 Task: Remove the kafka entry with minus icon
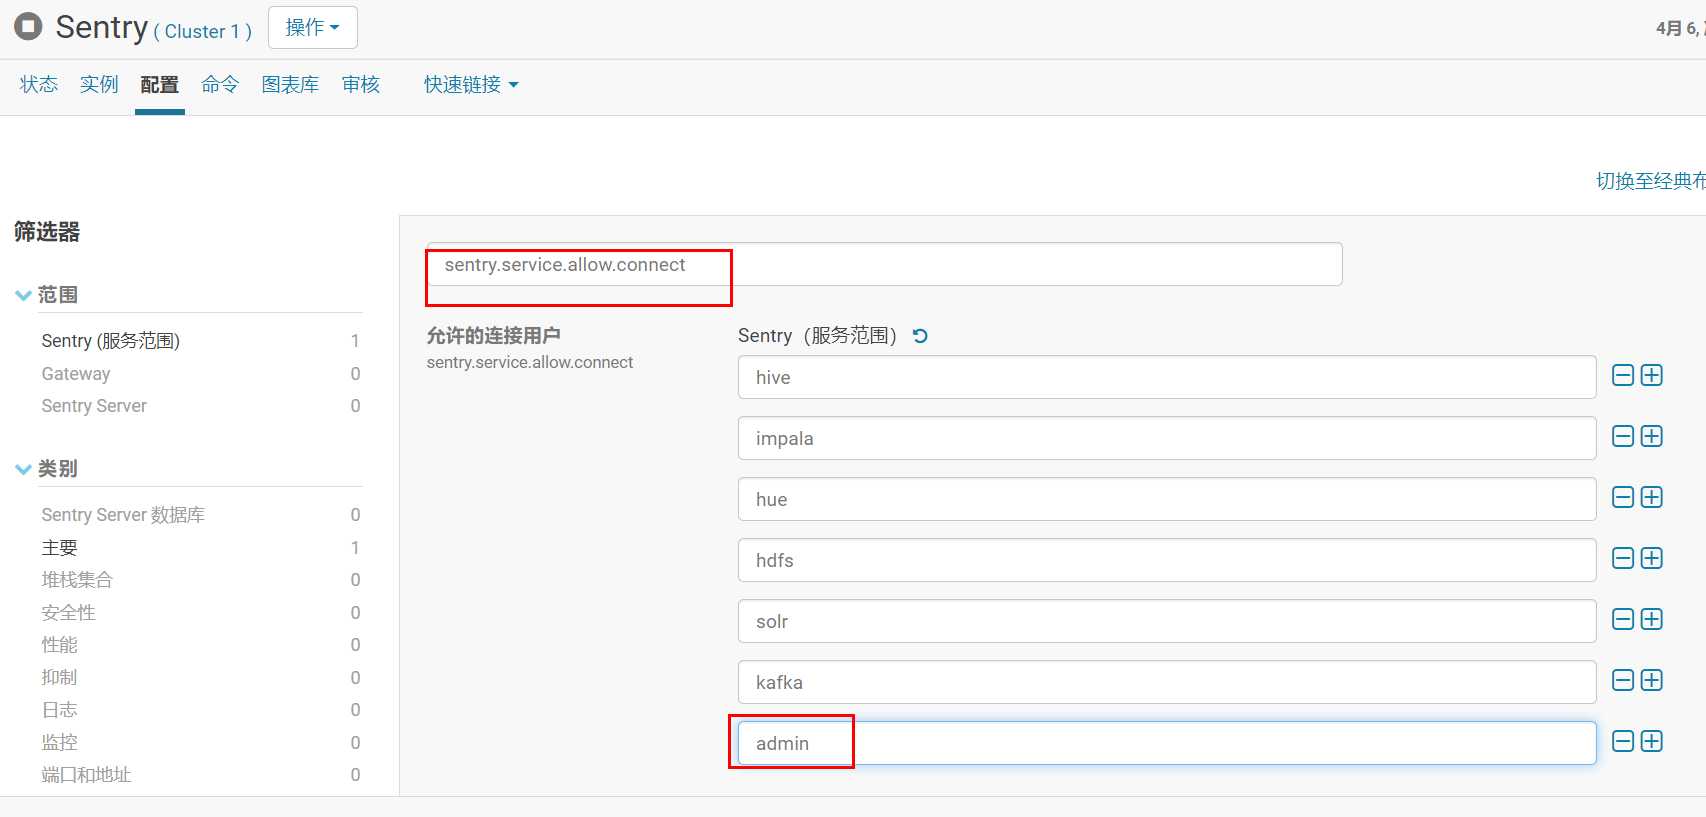click(1623, 680)
